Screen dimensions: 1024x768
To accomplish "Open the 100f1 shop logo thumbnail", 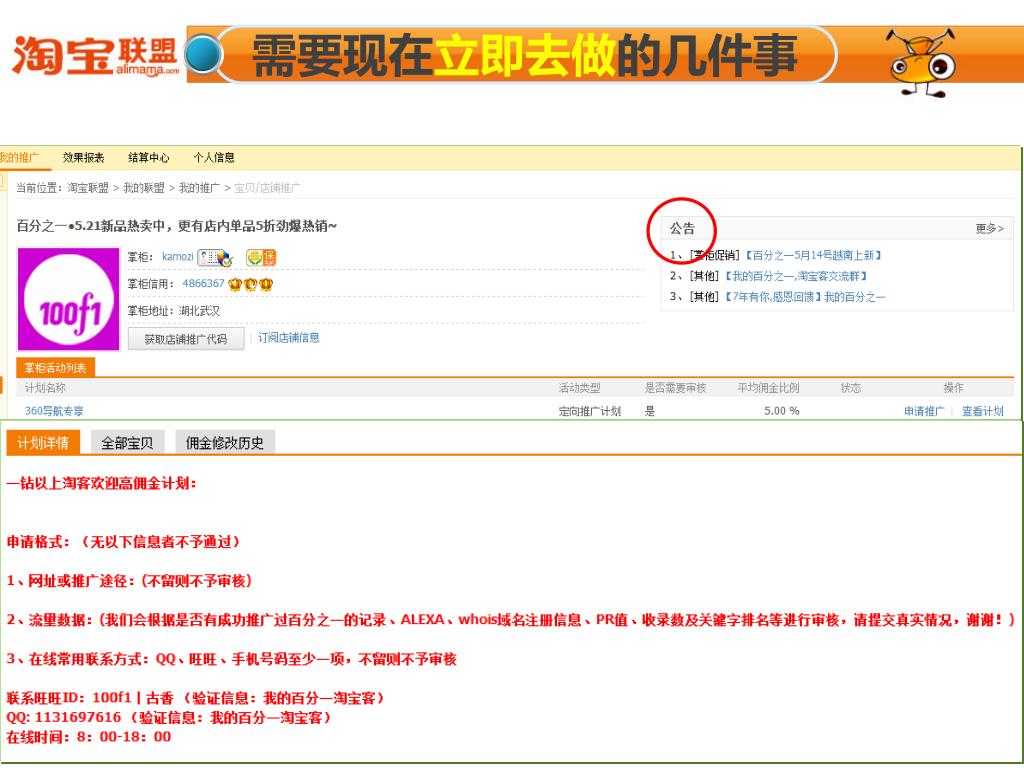I will click(x=69, y=299).
